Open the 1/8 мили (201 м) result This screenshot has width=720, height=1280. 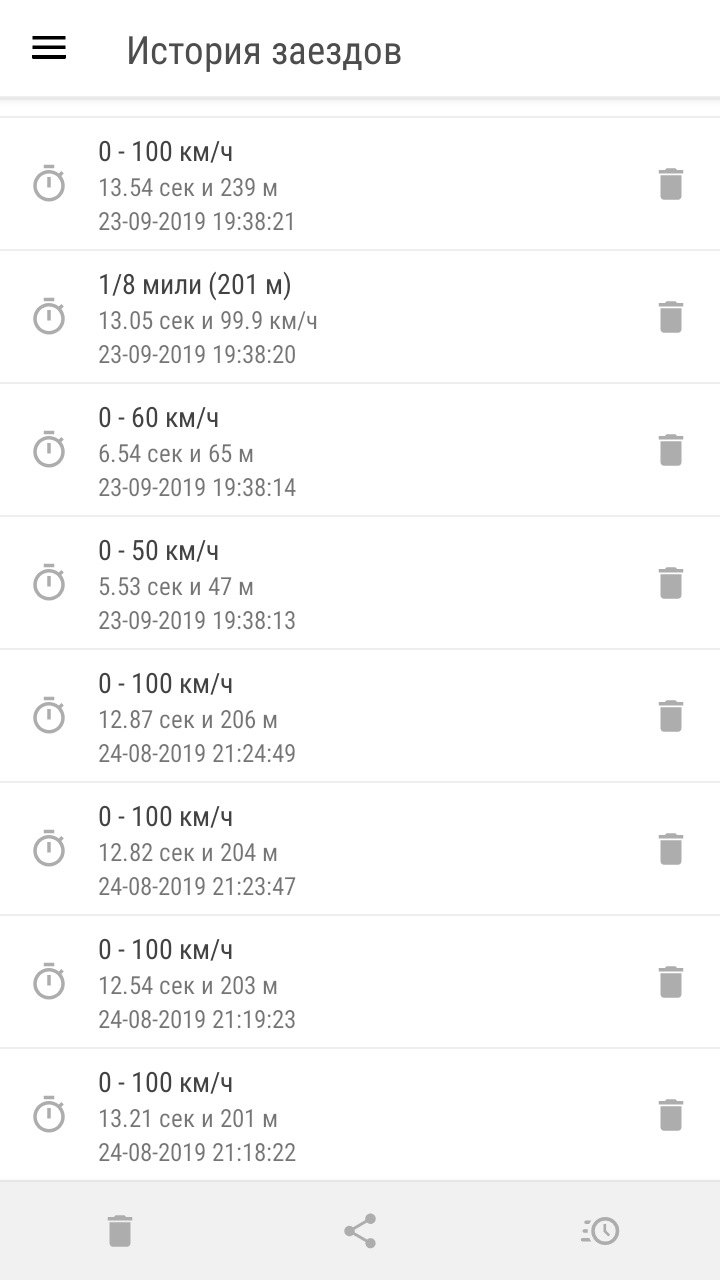point(360,317)
